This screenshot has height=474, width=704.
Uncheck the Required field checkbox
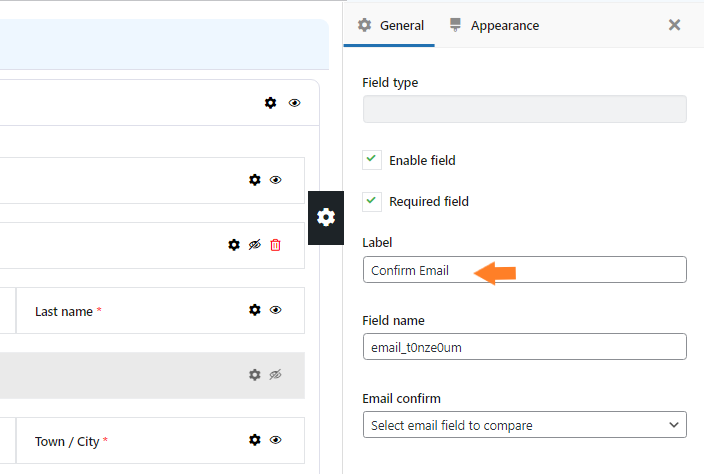click(372, 201)
